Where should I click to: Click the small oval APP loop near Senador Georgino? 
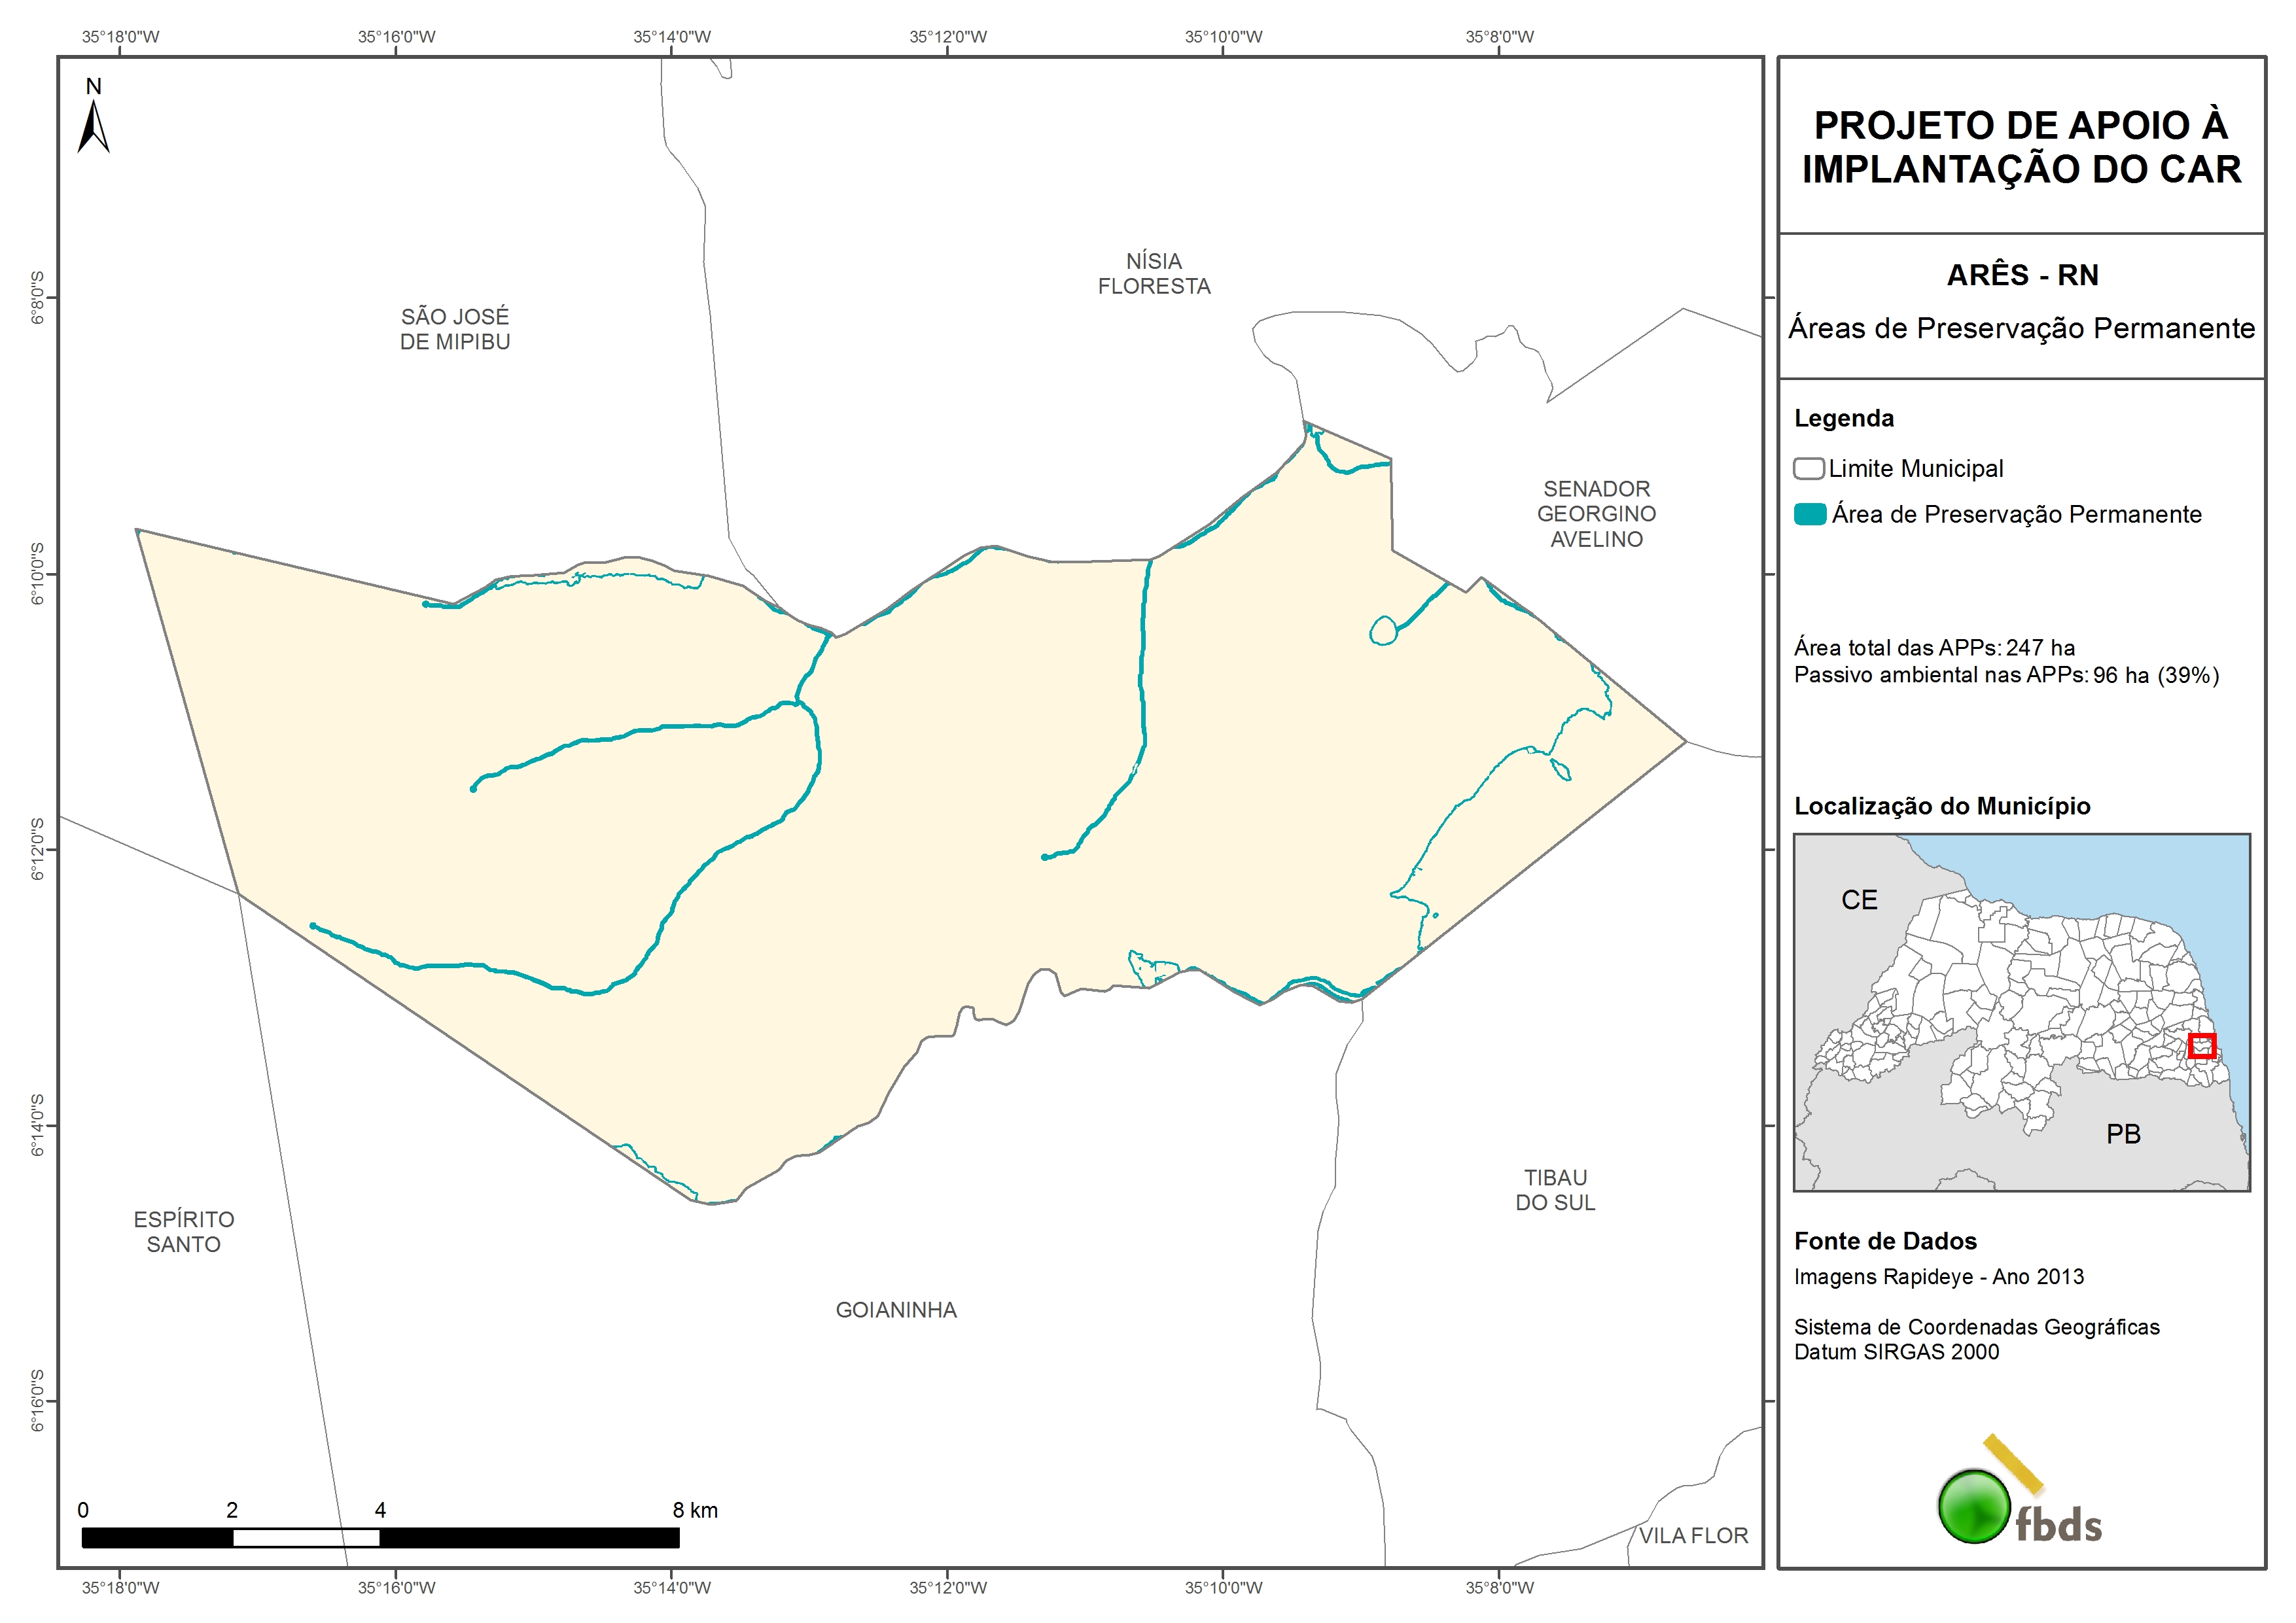click(1383, 631)
